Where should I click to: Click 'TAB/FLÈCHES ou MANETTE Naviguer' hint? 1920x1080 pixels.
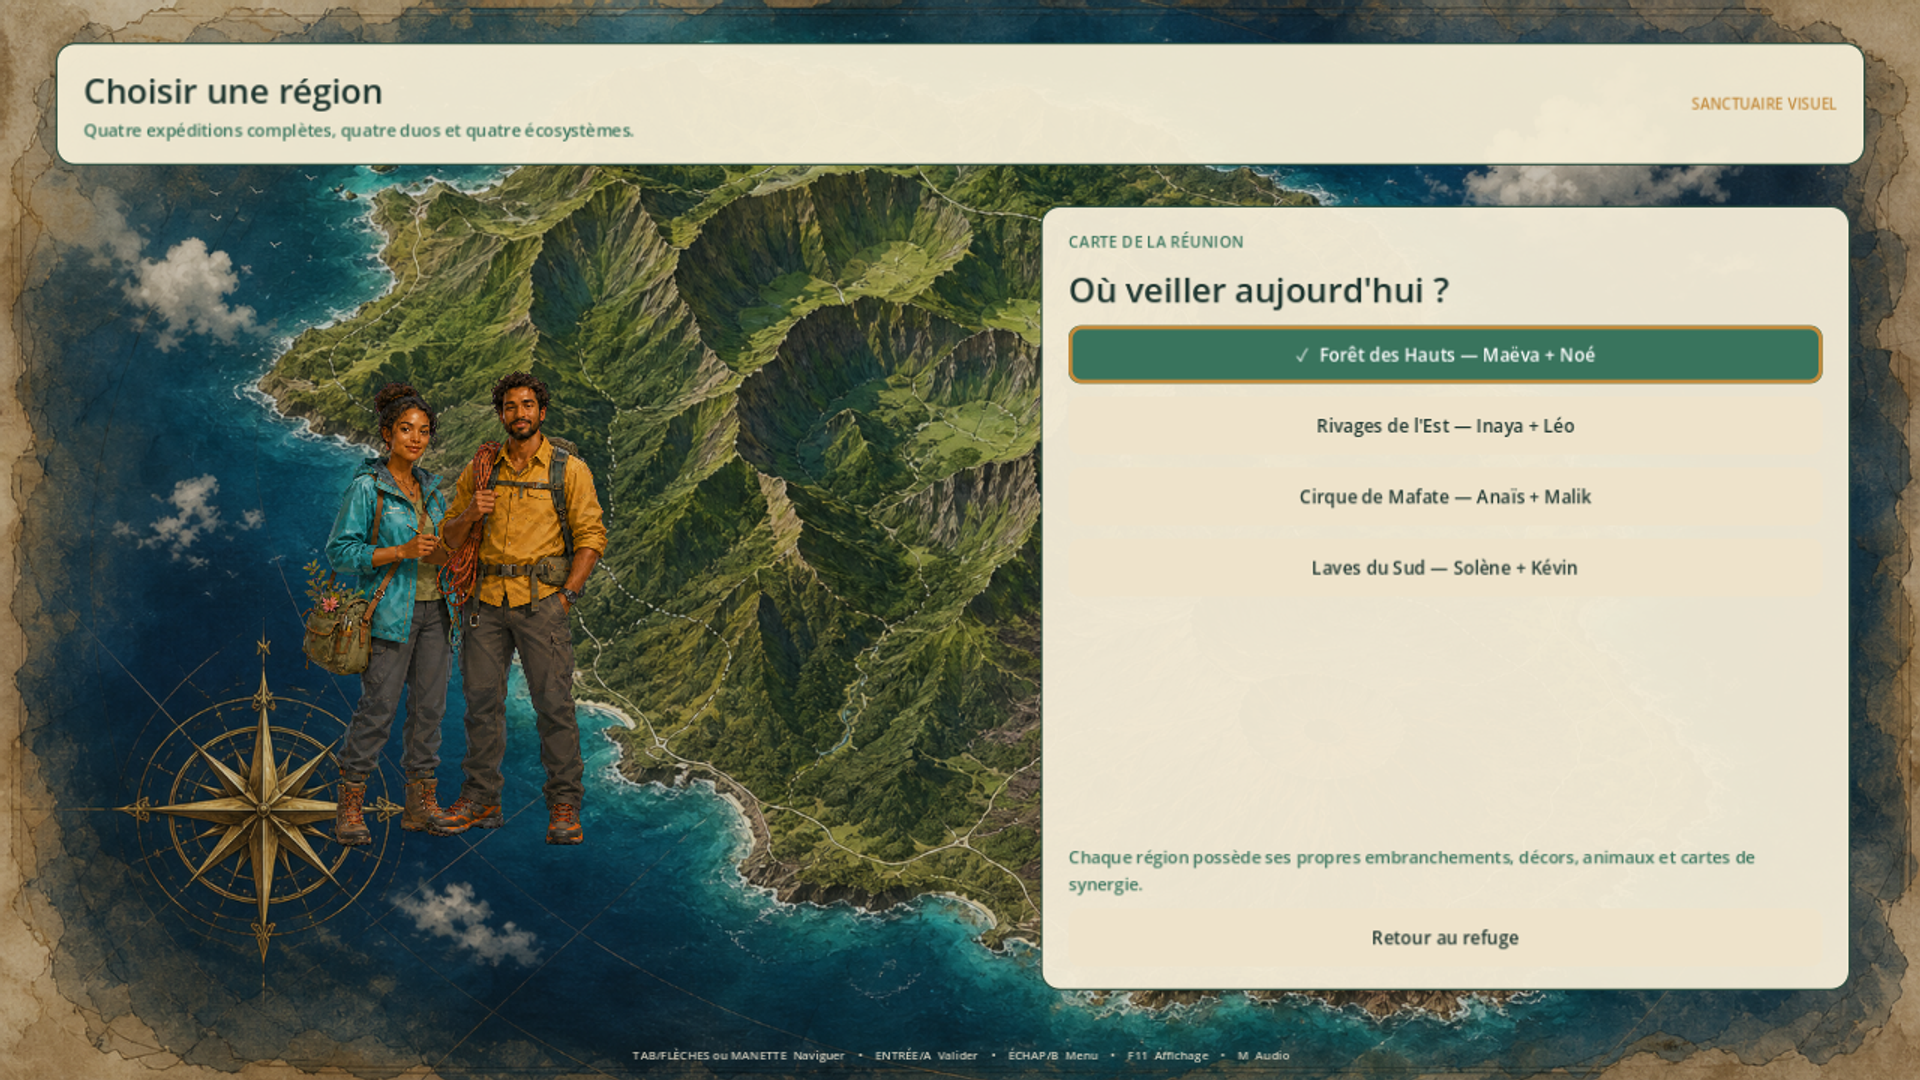point(738,1055)
